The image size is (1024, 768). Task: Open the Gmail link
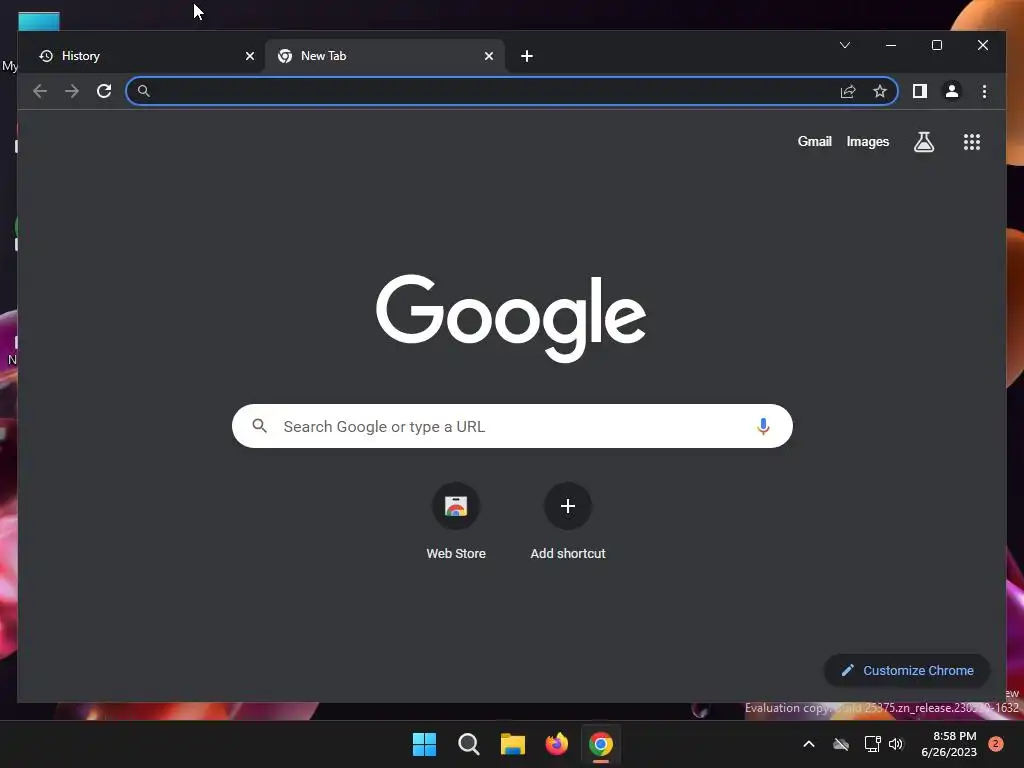(x=814, y=142)
